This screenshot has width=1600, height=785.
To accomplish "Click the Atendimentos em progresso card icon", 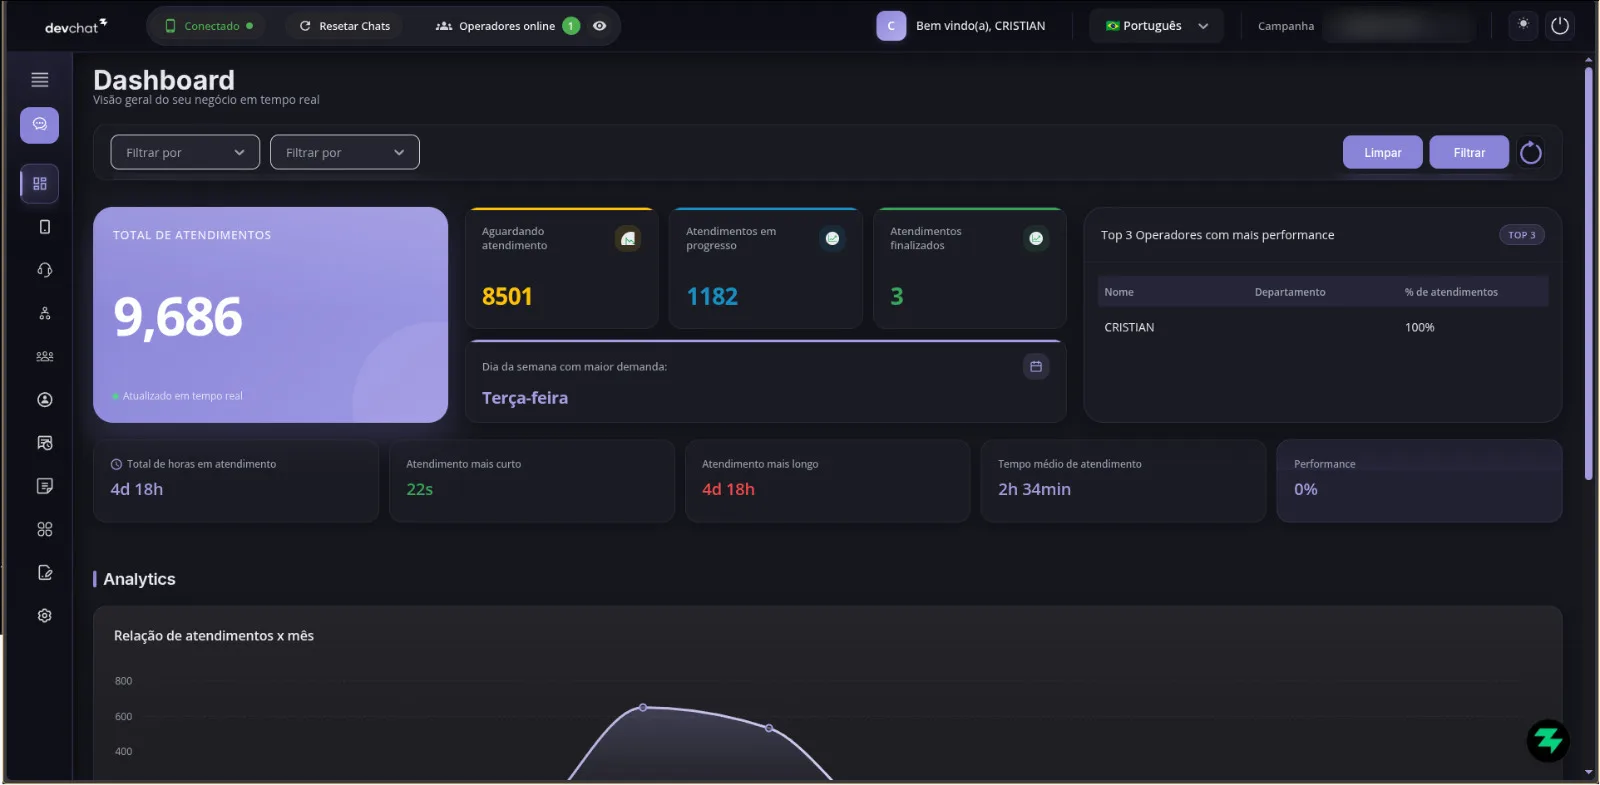I will (x=832, y=238).
